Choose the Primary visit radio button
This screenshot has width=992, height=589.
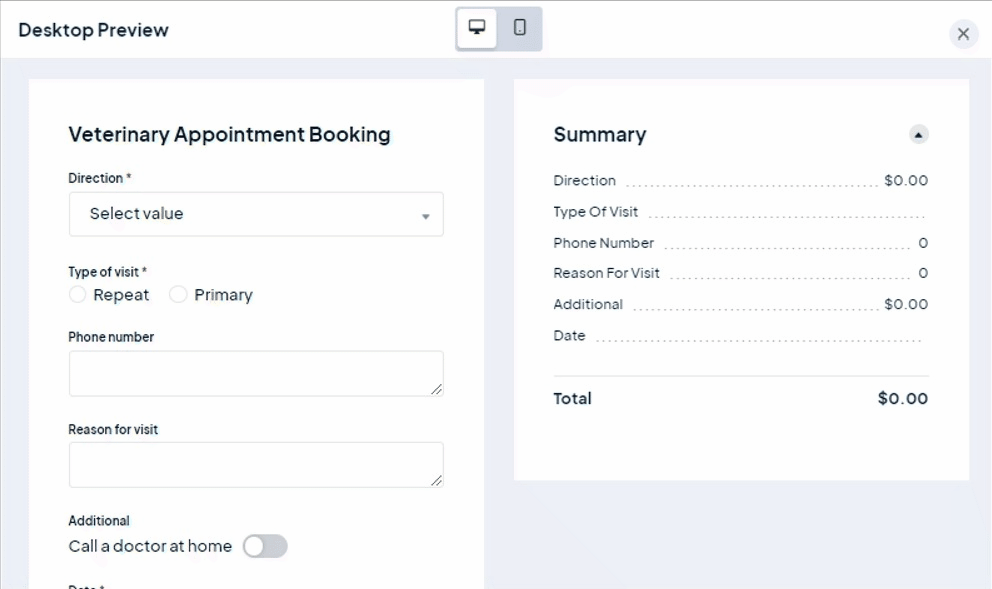coord(178,295)
